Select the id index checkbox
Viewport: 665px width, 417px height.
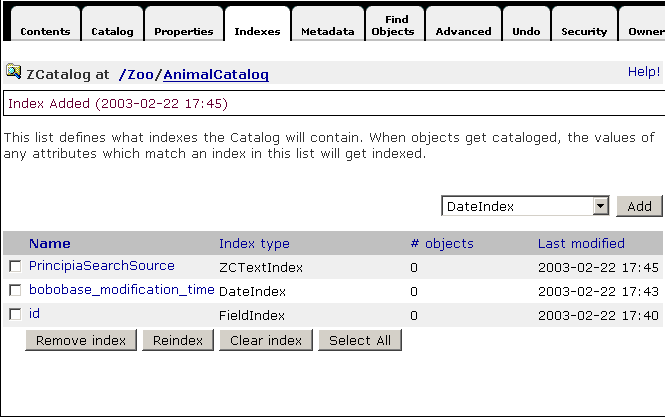pyautogui.click(x=15, y=314)
